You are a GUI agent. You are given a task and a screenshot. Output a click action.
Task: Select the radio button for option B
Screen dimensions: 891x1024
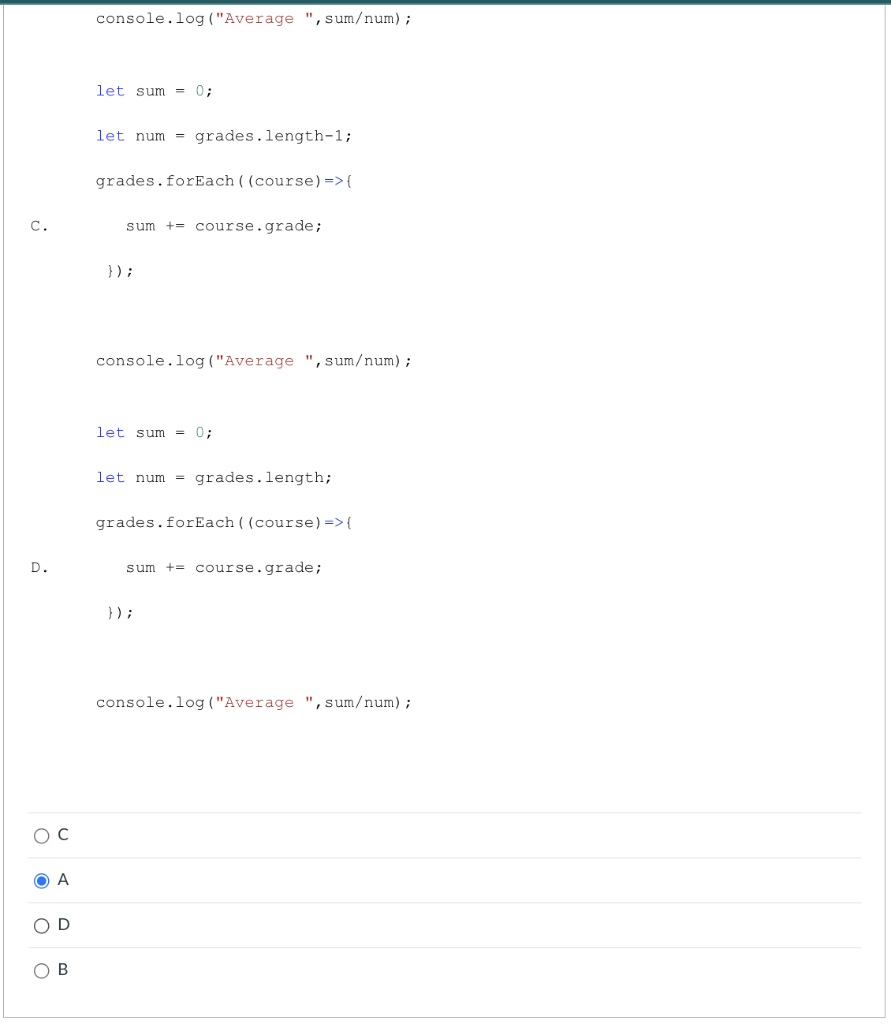[x=41, y=970]
